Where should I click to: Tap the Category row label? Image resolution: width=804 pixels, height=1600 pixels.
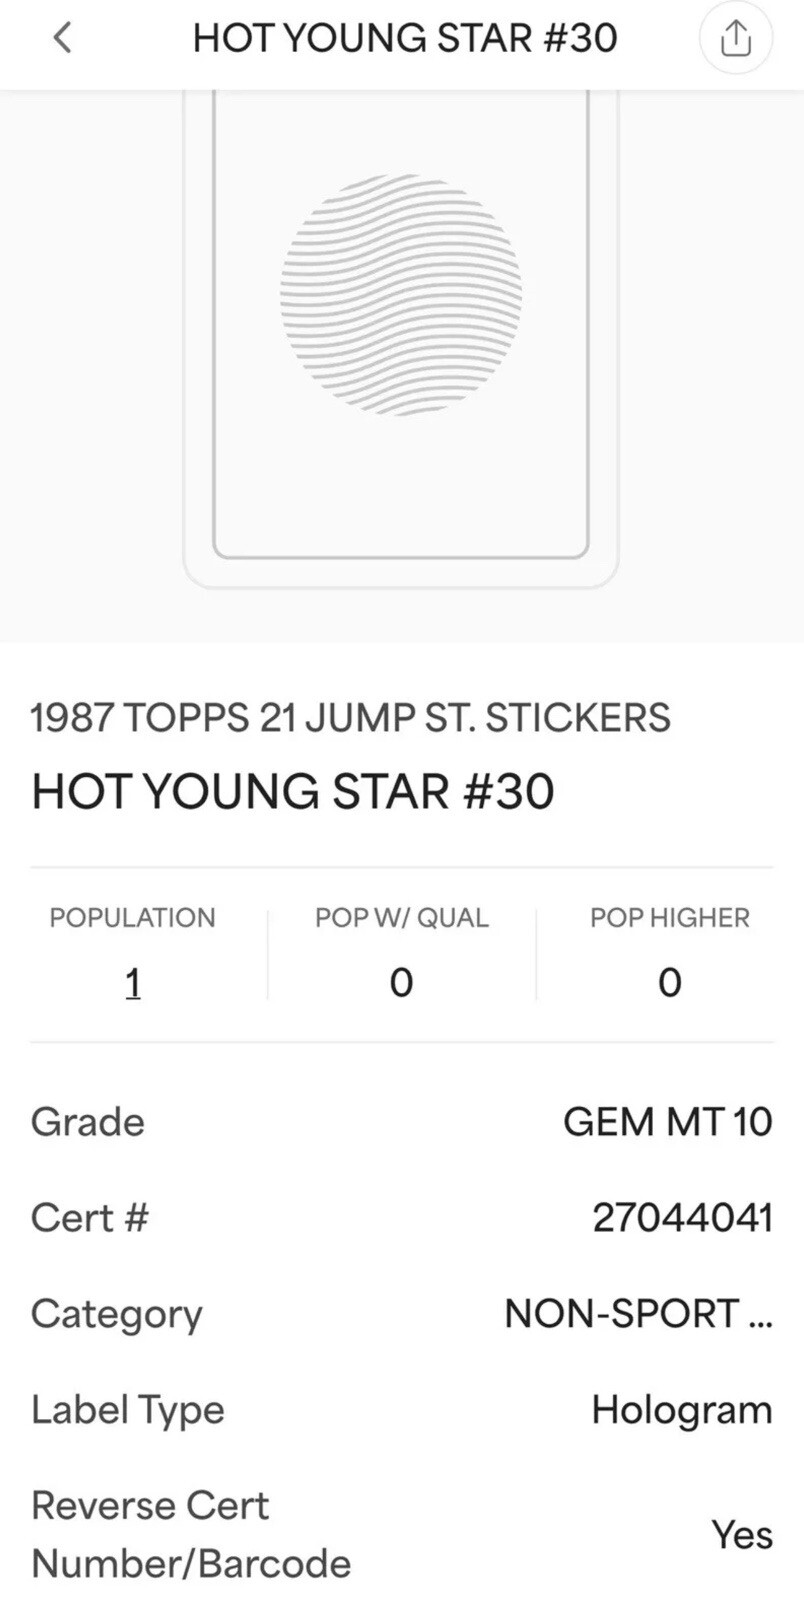pyautogui.click(x=117, y=1314)
